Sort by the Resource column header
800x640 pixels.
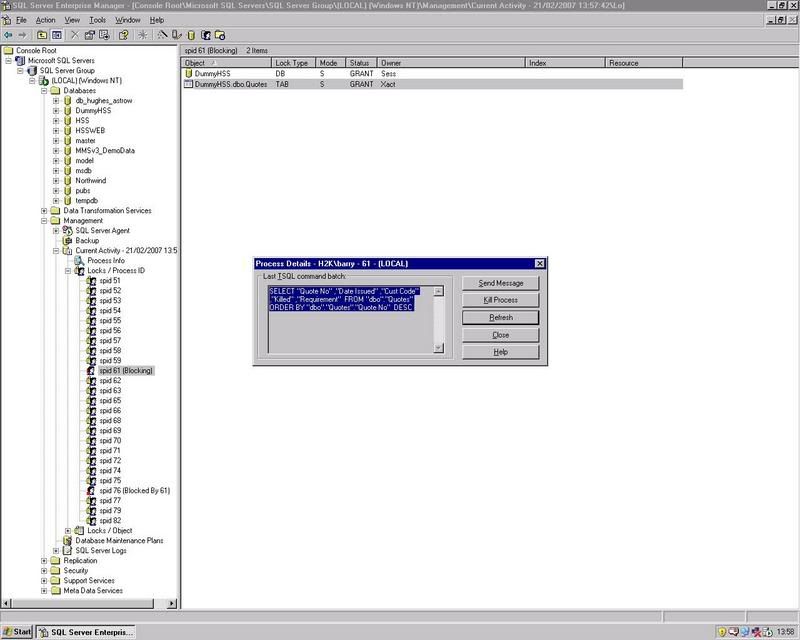(643, 63)
